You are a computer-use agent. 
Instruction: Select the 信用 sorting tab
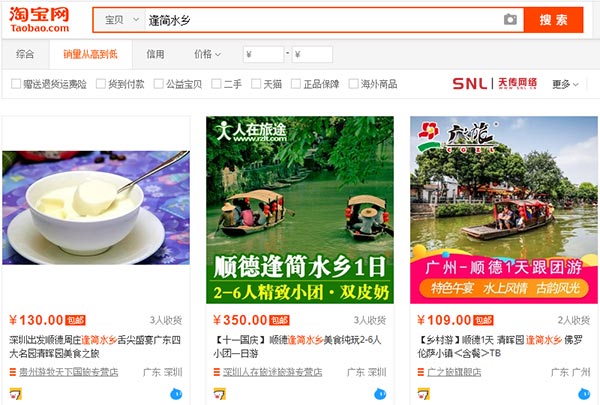click(155, 54)
